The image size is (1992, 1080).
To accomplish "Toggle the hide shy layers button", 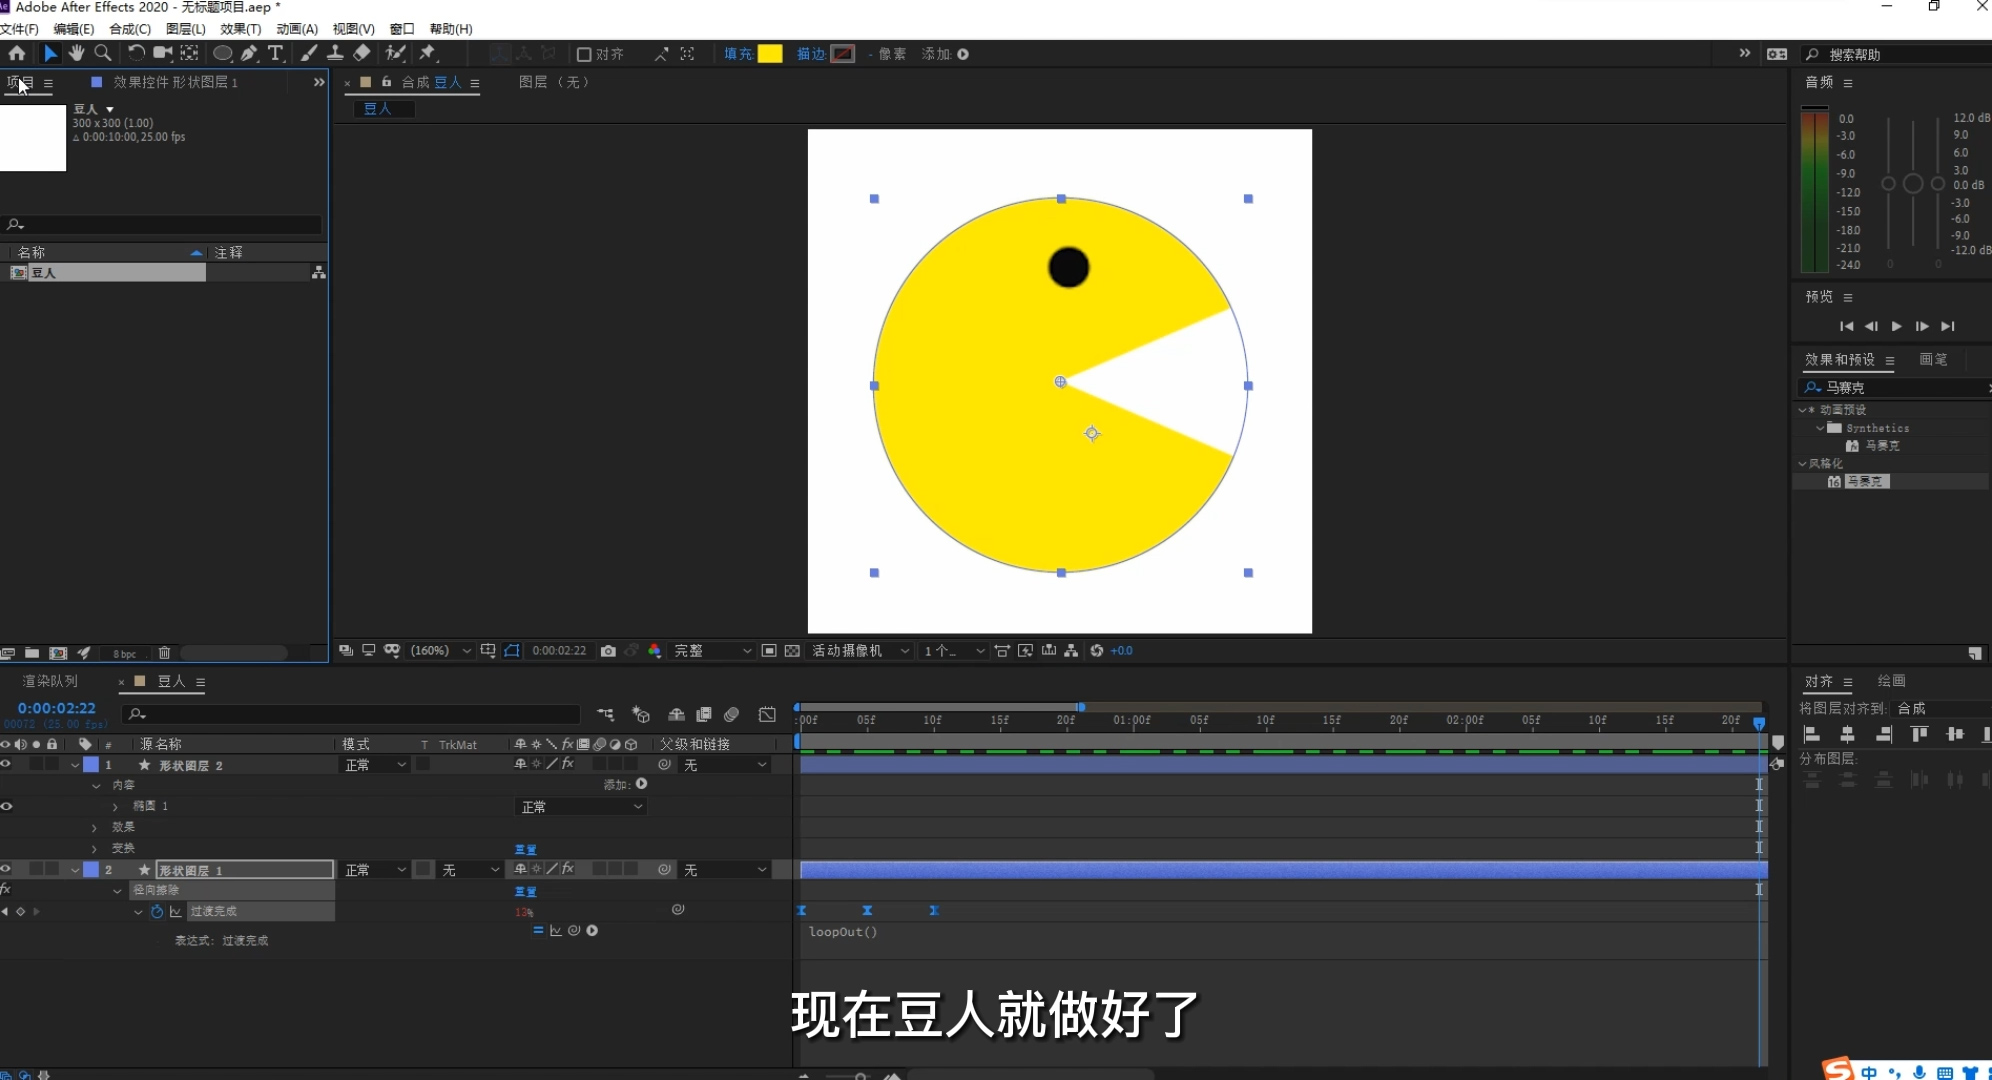I will pyautogui.click(x=676, y=715).
